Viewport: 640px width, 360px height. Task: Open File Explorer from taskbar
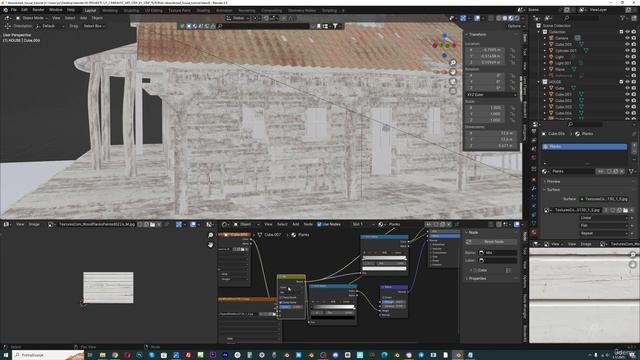point(102,355)
